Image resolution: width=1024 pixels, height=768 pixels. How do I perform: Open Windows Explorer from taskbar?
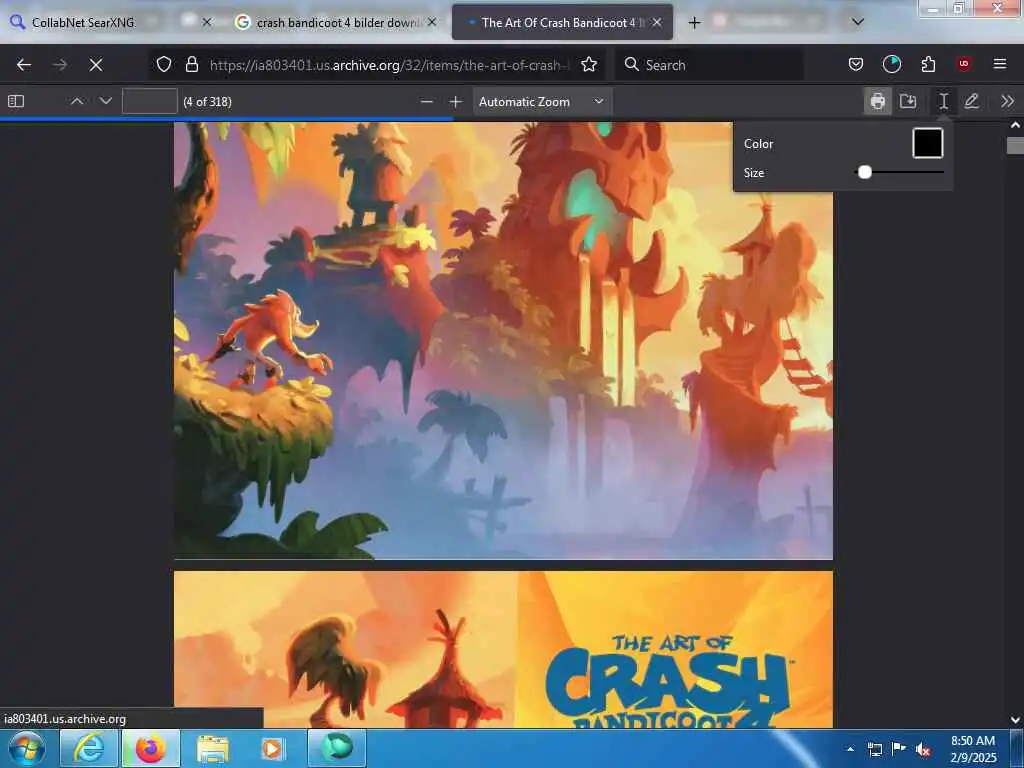point(212,748)
